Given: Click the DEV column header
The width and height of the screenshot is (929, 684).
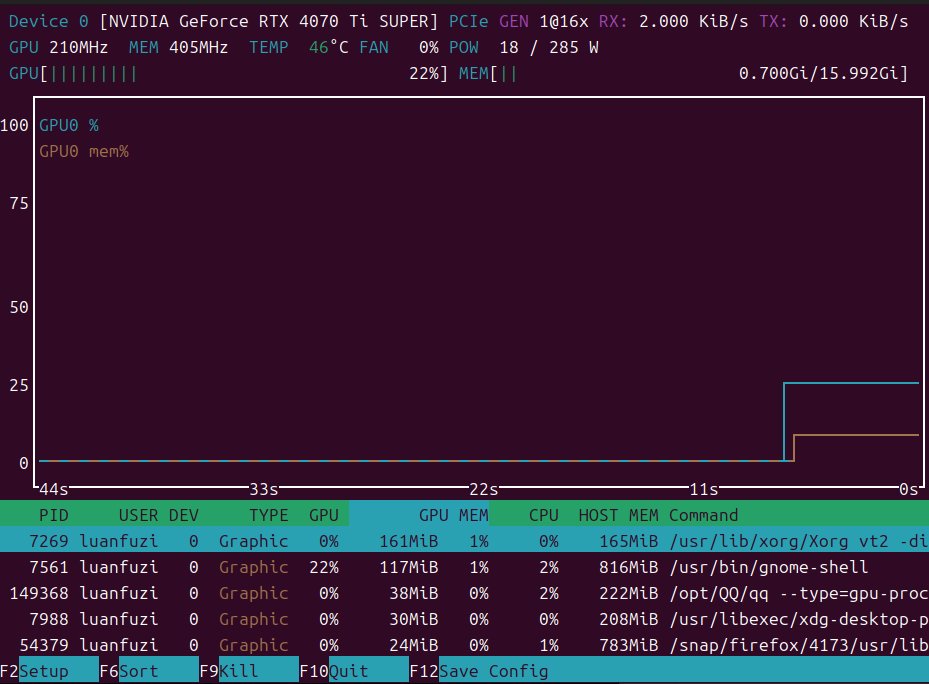Looking at the screenshot, I should pyautogui.click(x=184, y=515).
